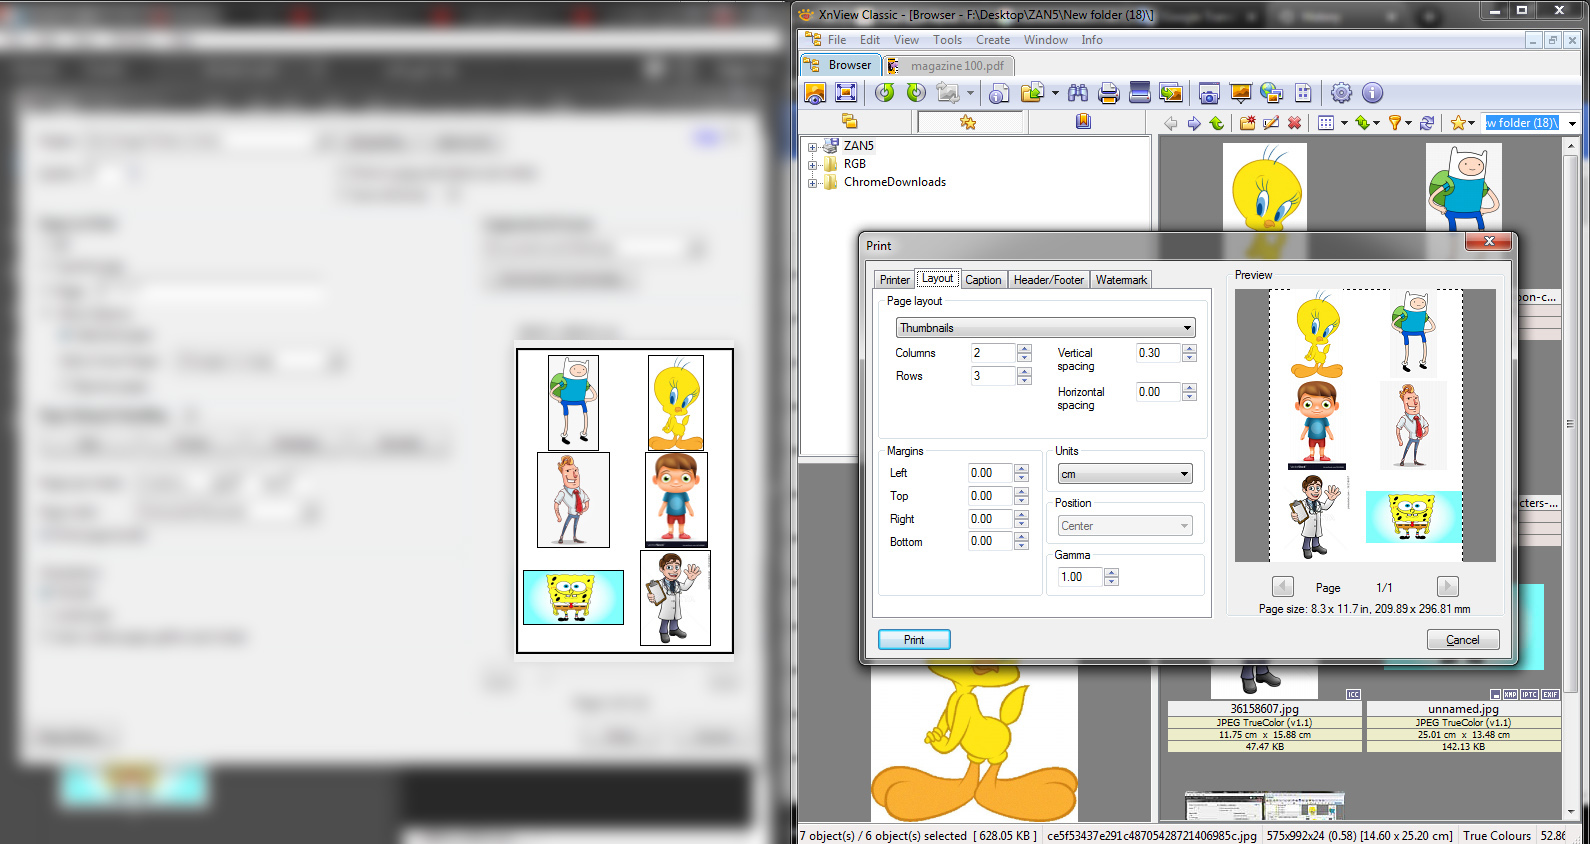Expand the ZAN5 tree node
The image size is (1590, 844).
tap(813, 147)
